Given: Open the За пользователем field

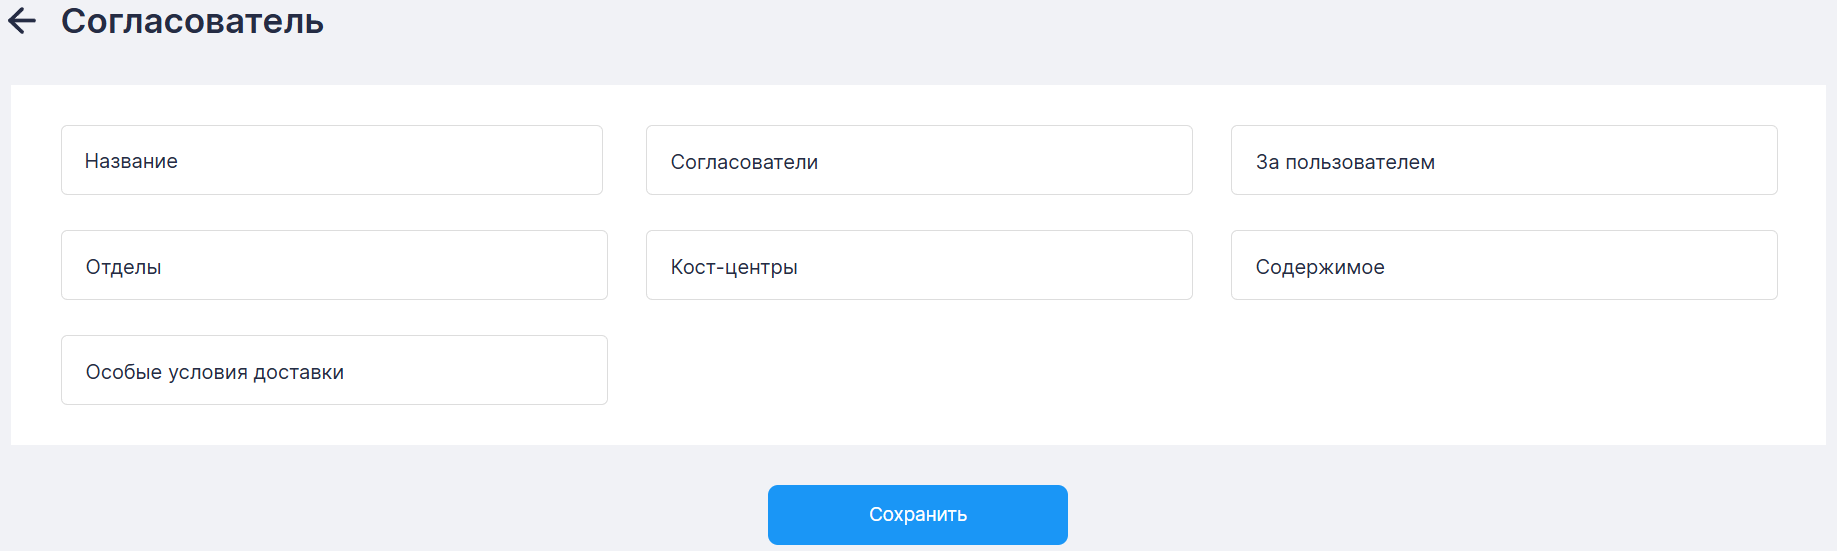Looking at the screenshot, I should 1503,160.
